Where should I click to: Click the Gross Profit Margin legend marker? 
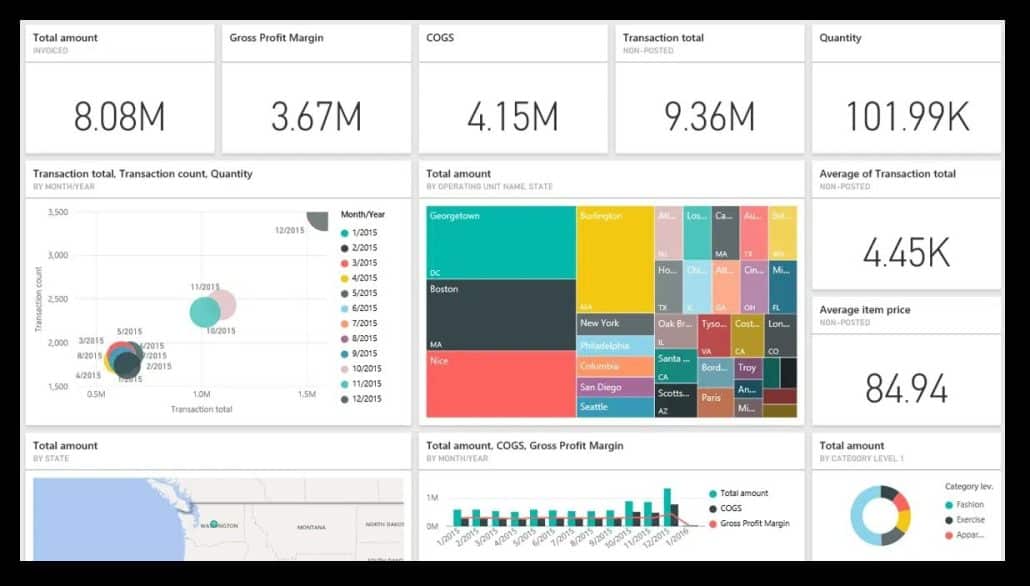(x=714, y=523)
